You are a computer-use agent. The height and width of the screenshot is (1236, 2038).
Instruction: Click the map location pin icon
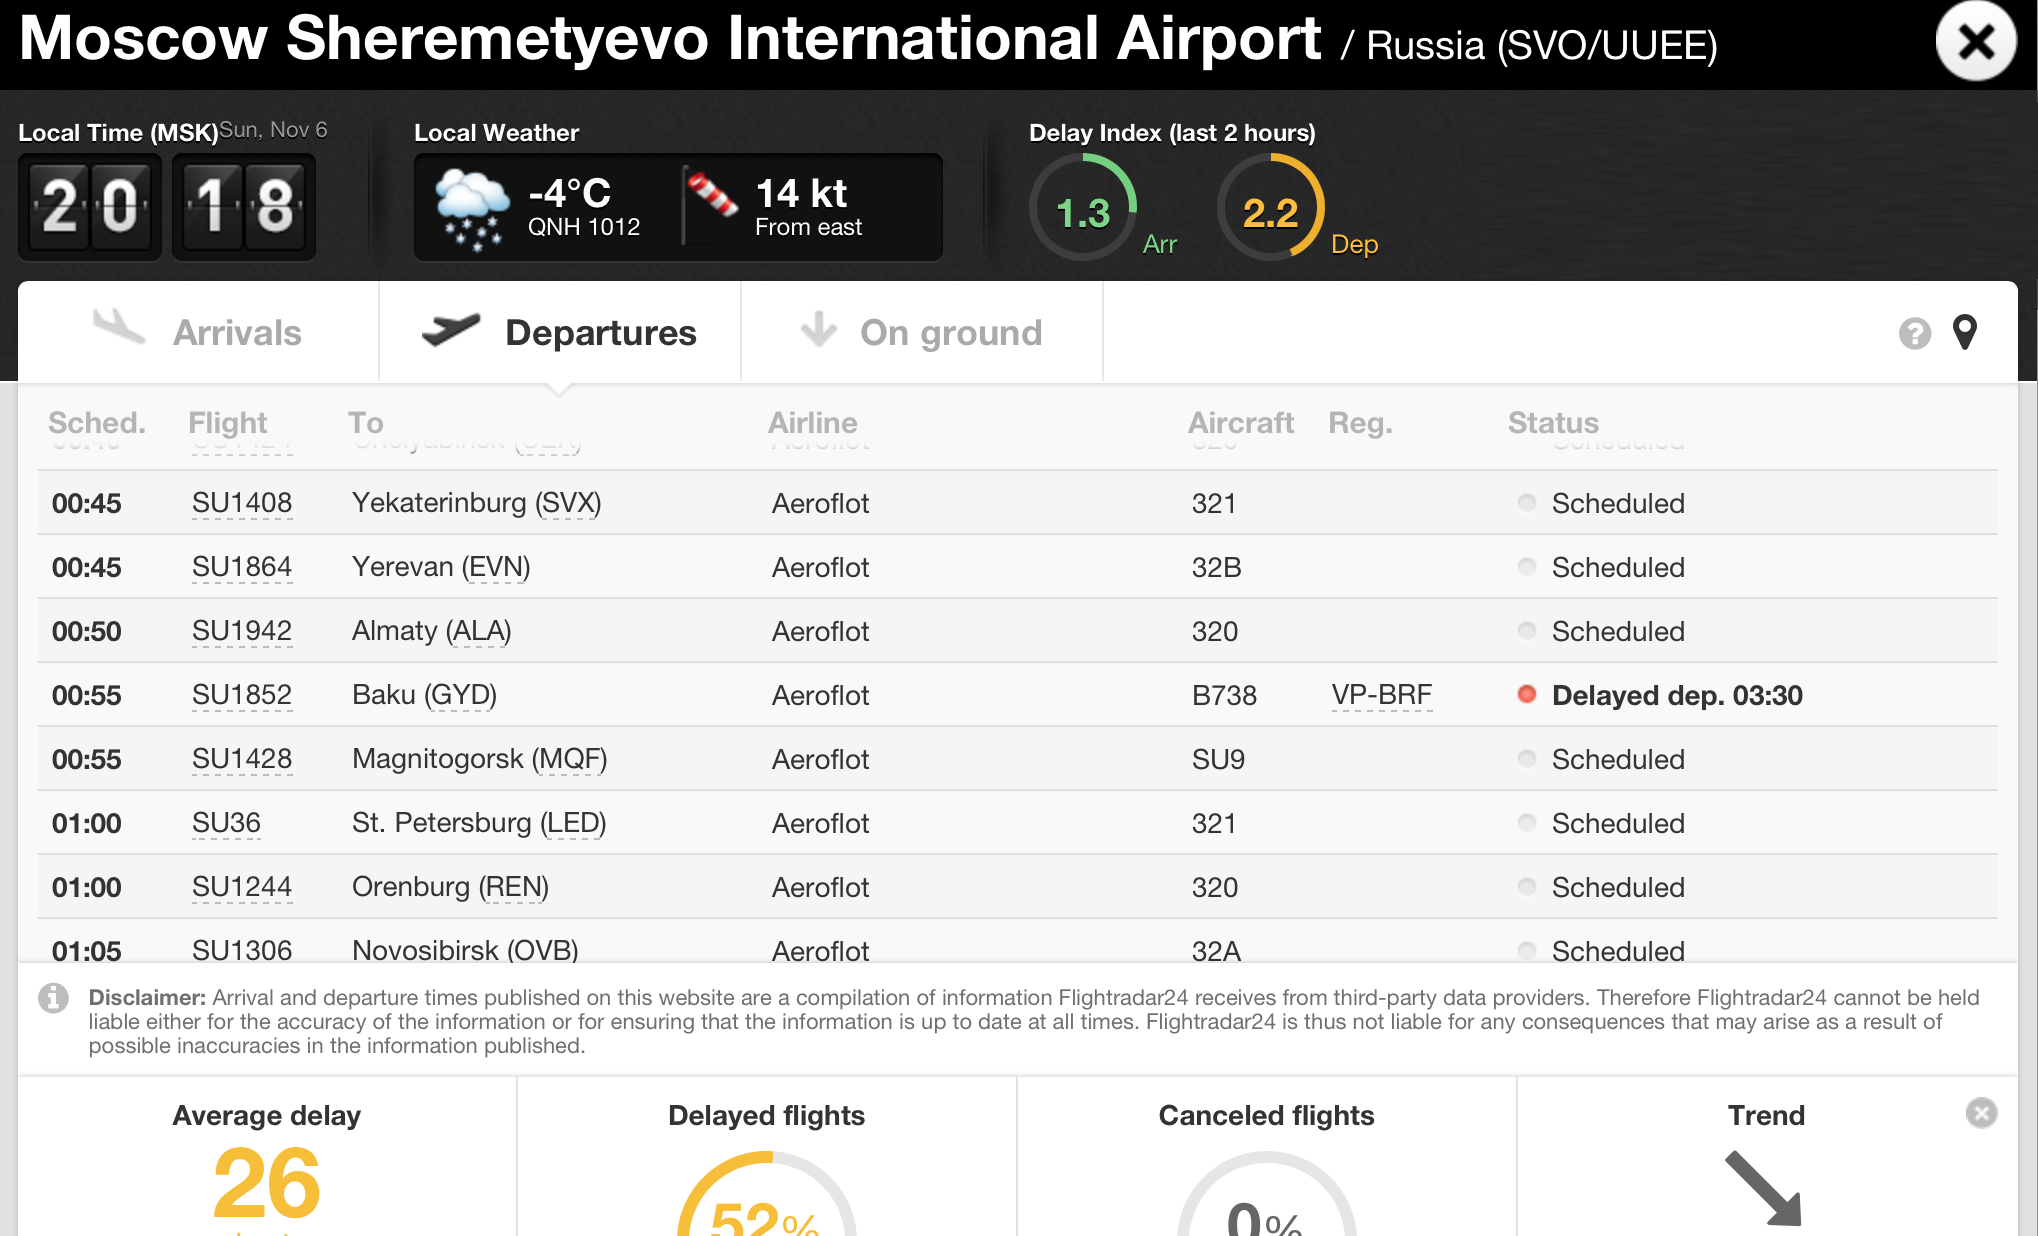pos(1964,332)
